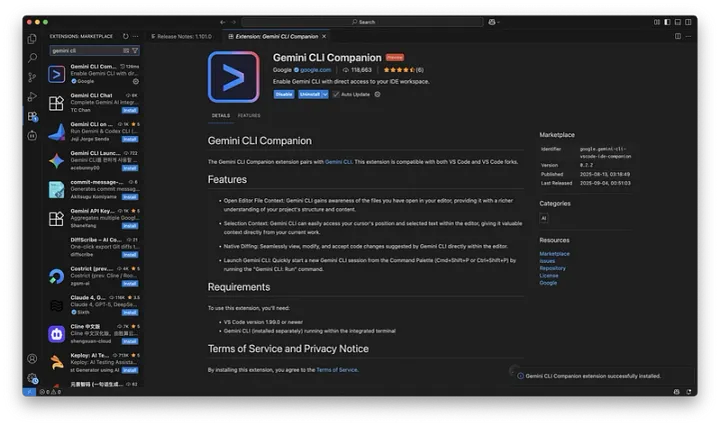Split the editor to the right
The image size is (720, 426).
(x=678, y=36)
